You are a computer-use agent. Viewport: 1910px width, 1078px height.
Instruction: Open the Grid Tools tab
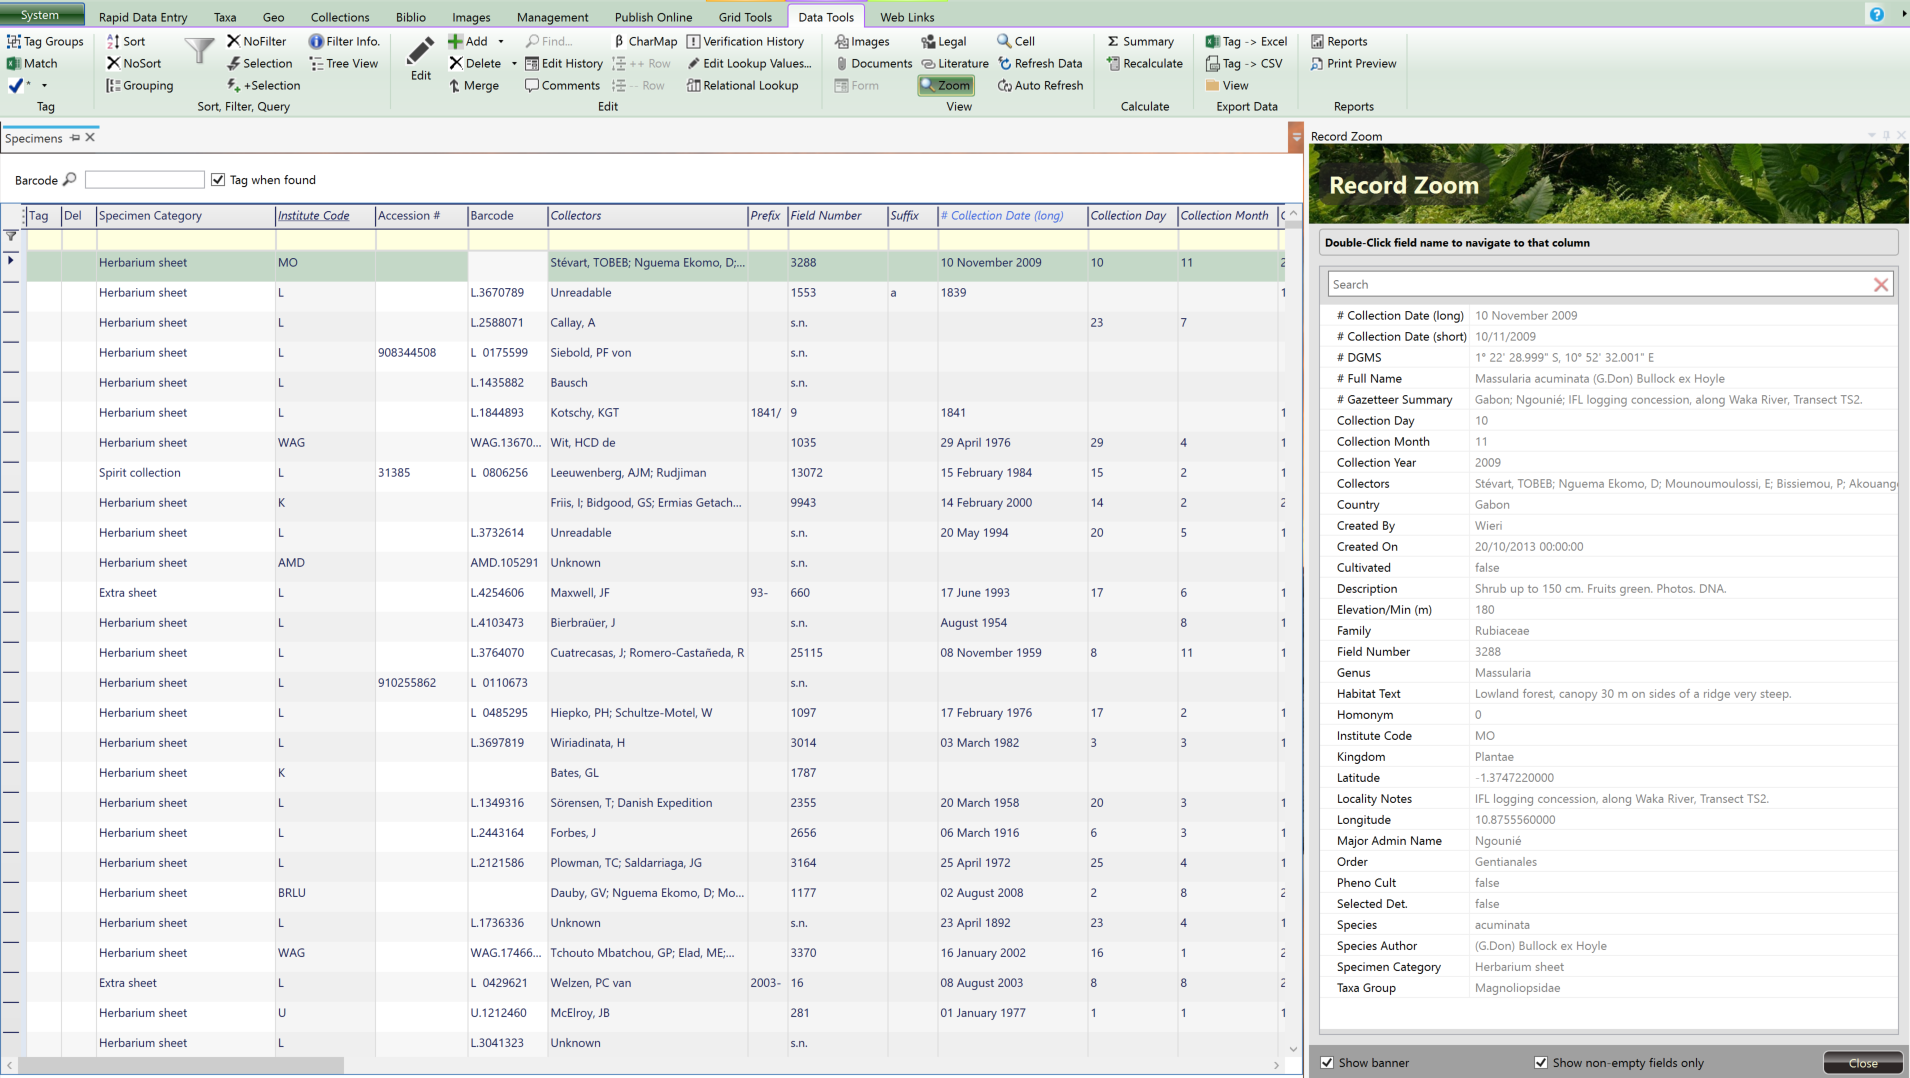(745, 17)
